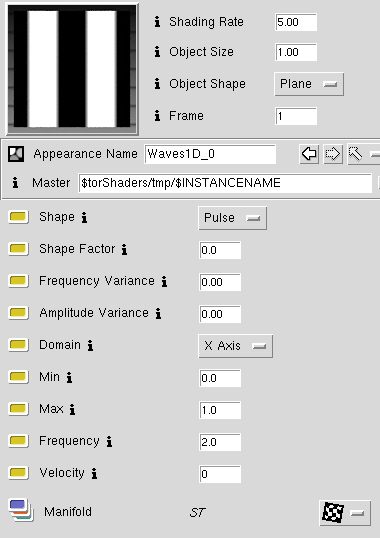Click the forward dashed arrow icon
This screenshot has height=538, width=380.
point(333,154)
